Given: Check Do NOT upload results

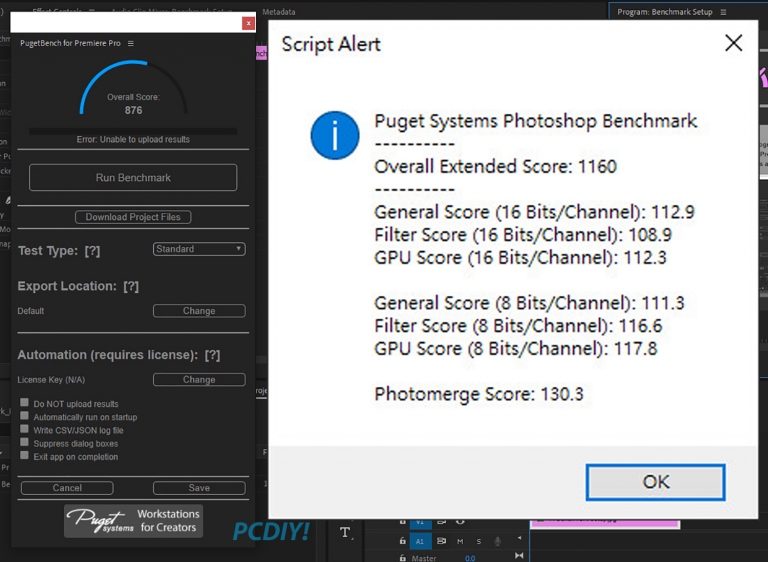Looking at the screenshot, I should click(x=24, y=402).
